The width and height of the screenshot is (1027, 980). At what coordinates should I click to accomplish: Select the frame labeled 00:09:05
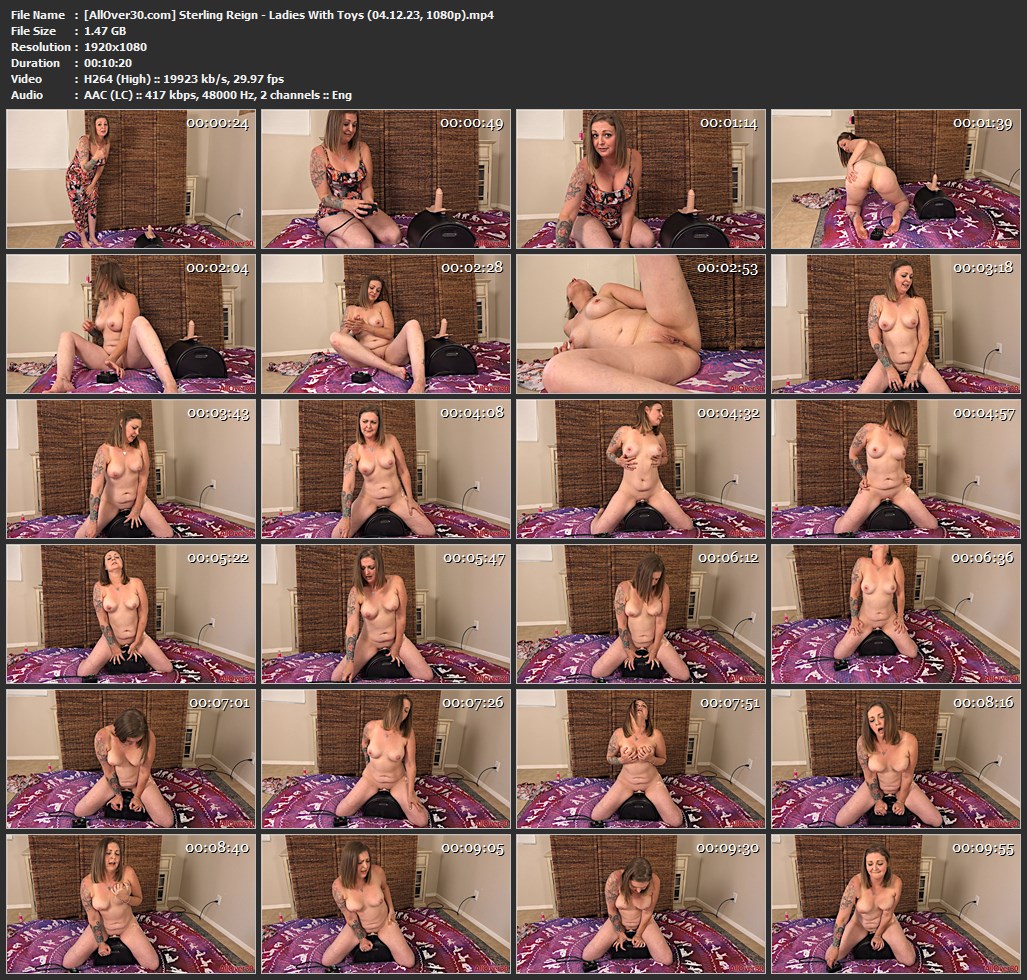click(x=386, y=904)
